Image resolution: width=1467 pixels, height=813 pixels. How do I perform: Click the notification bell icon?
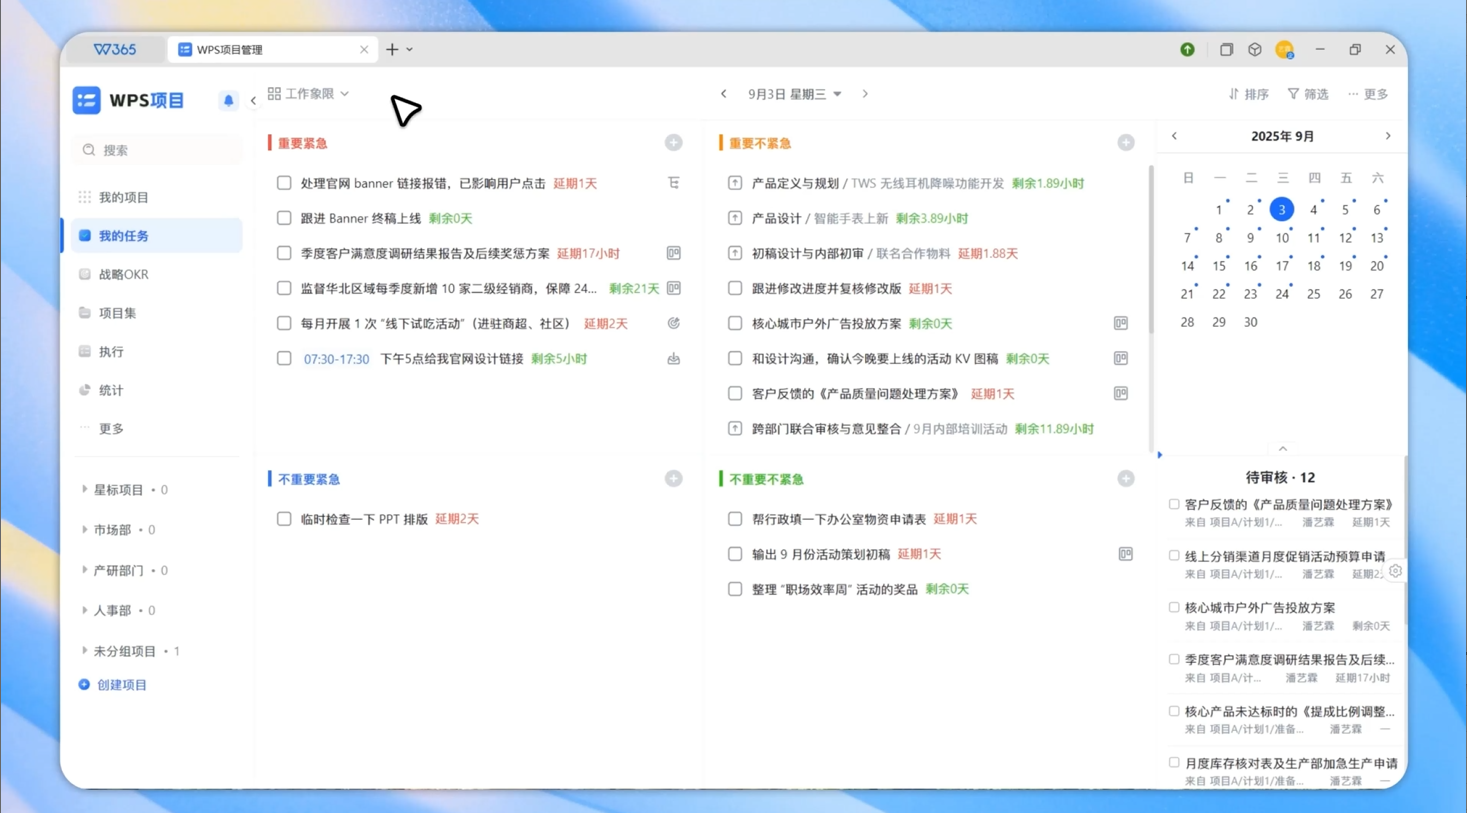(228, 100)
